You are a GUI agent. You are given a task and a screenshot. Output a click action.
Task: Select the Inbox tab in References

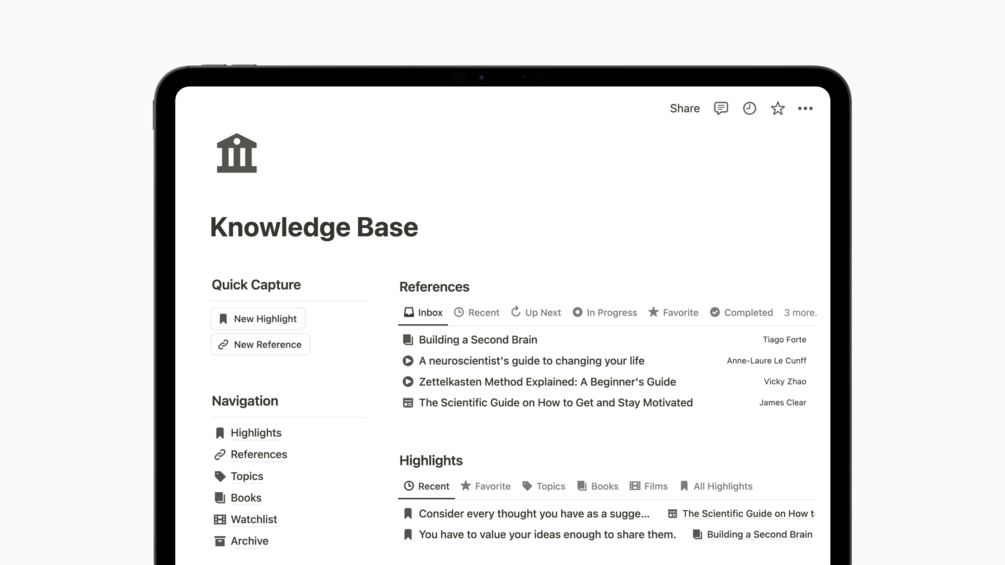pyautogui.click(x=423, y=313)
